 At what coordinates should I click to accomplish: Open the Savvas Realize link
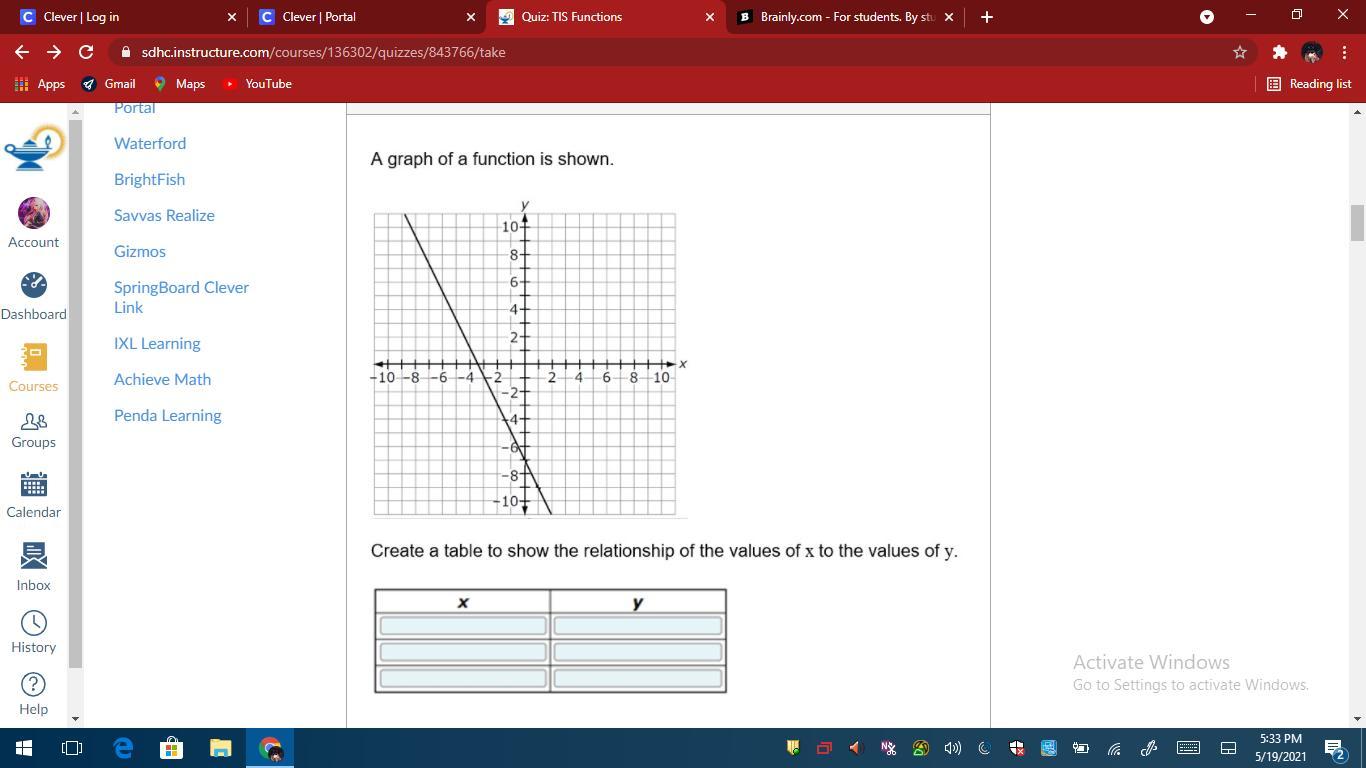click(x=164, y=215)
